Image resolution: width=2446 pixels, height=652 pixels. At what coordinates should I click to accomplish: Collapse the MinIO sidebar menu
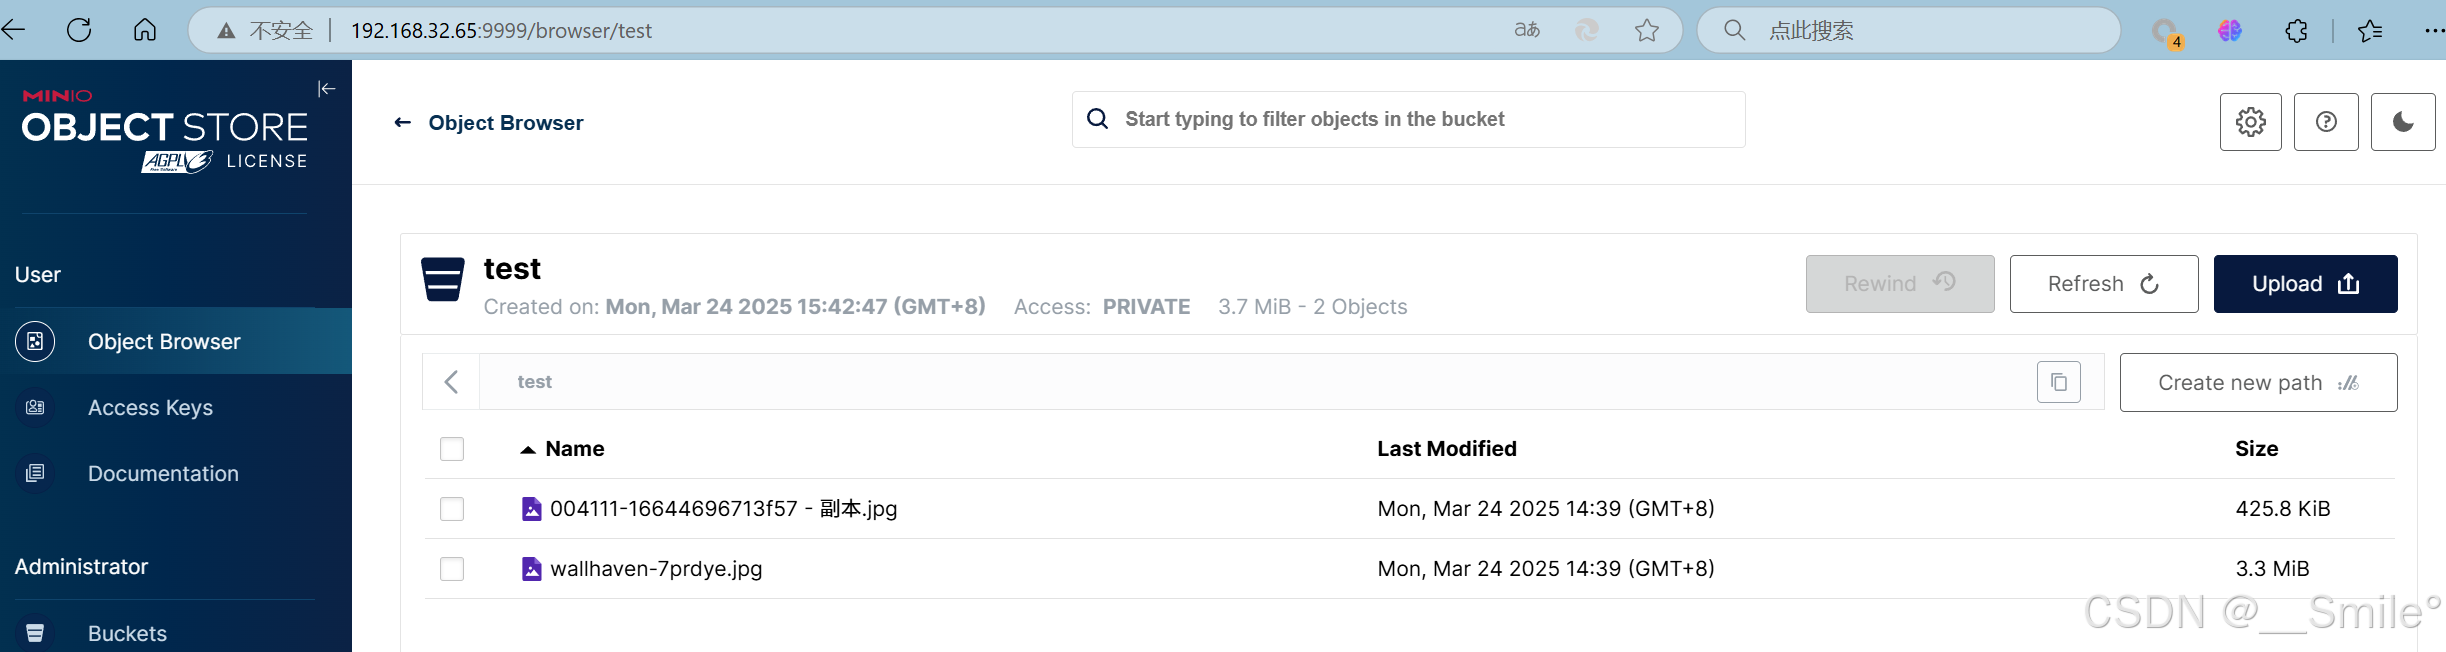tap(327, 89)
